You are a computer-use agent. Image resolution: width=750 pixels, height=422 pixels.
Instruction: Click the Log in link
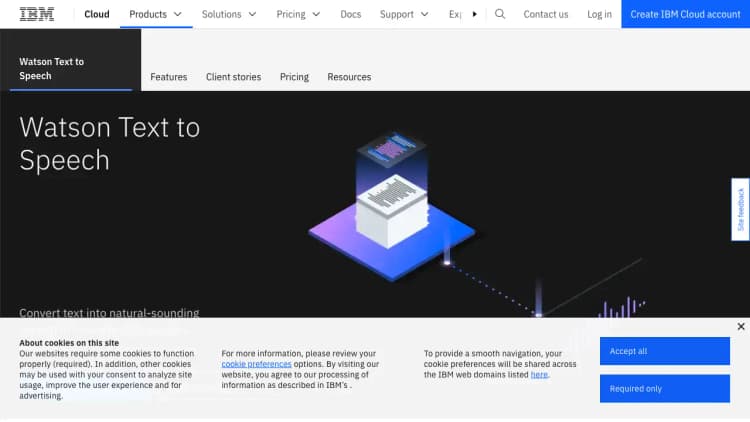599,14
